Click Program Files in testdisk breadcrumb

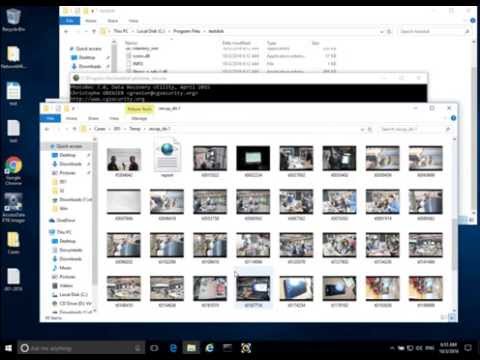click(187, 31)
